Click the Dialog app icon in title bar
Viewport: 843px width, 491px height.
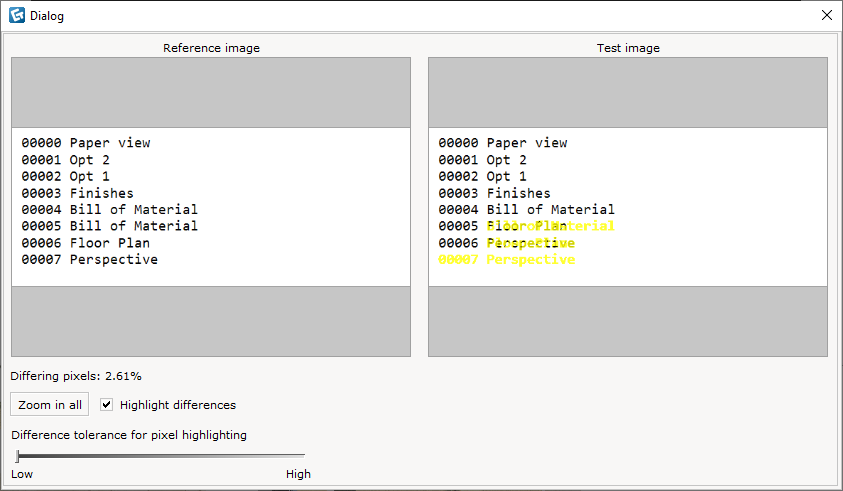coord(17,16)
